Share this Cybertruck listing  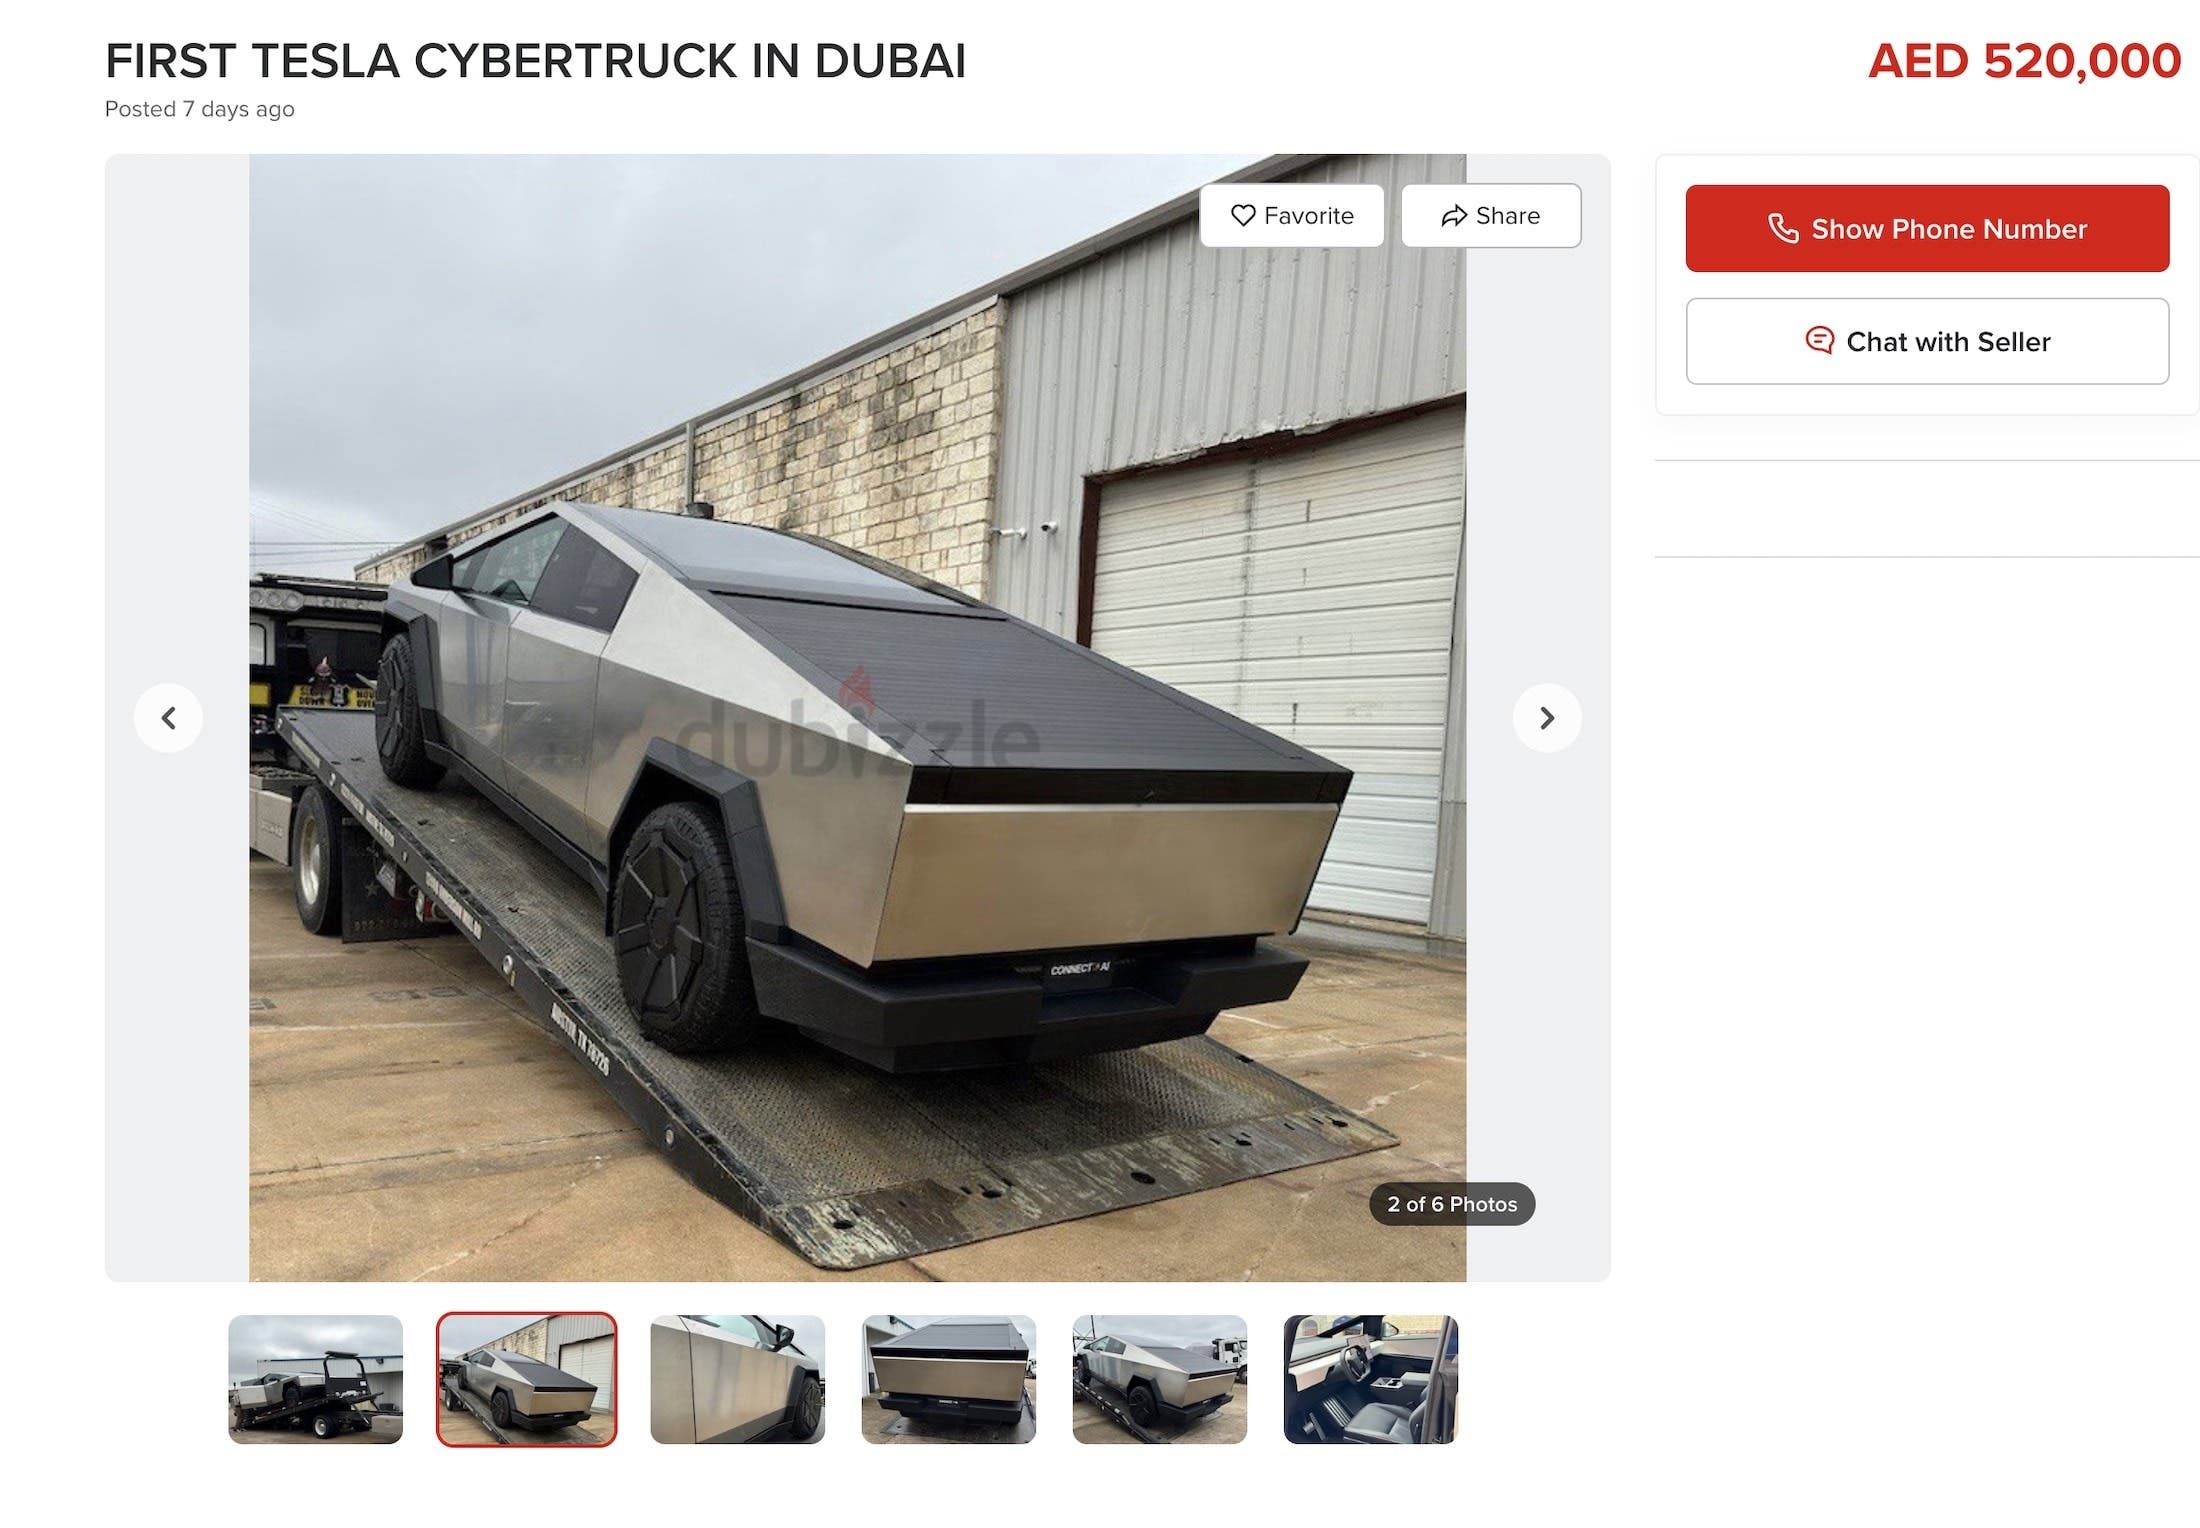(1491, 215)
